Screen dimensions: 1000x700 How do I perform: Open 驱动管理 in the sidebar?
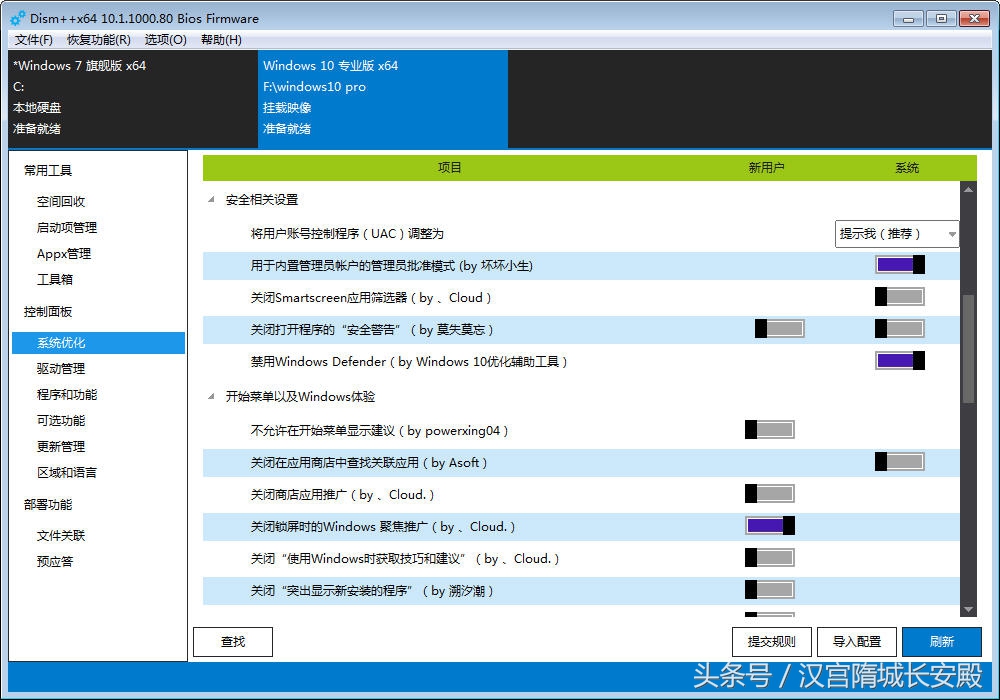pos(61,368)
